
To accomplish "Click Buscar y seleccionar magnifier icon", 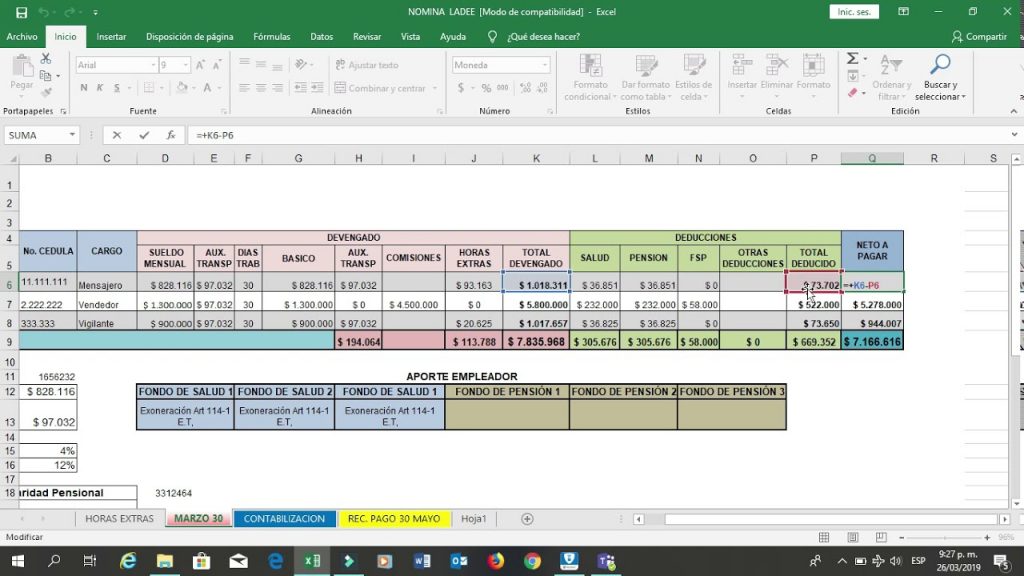I will point(940,62).
